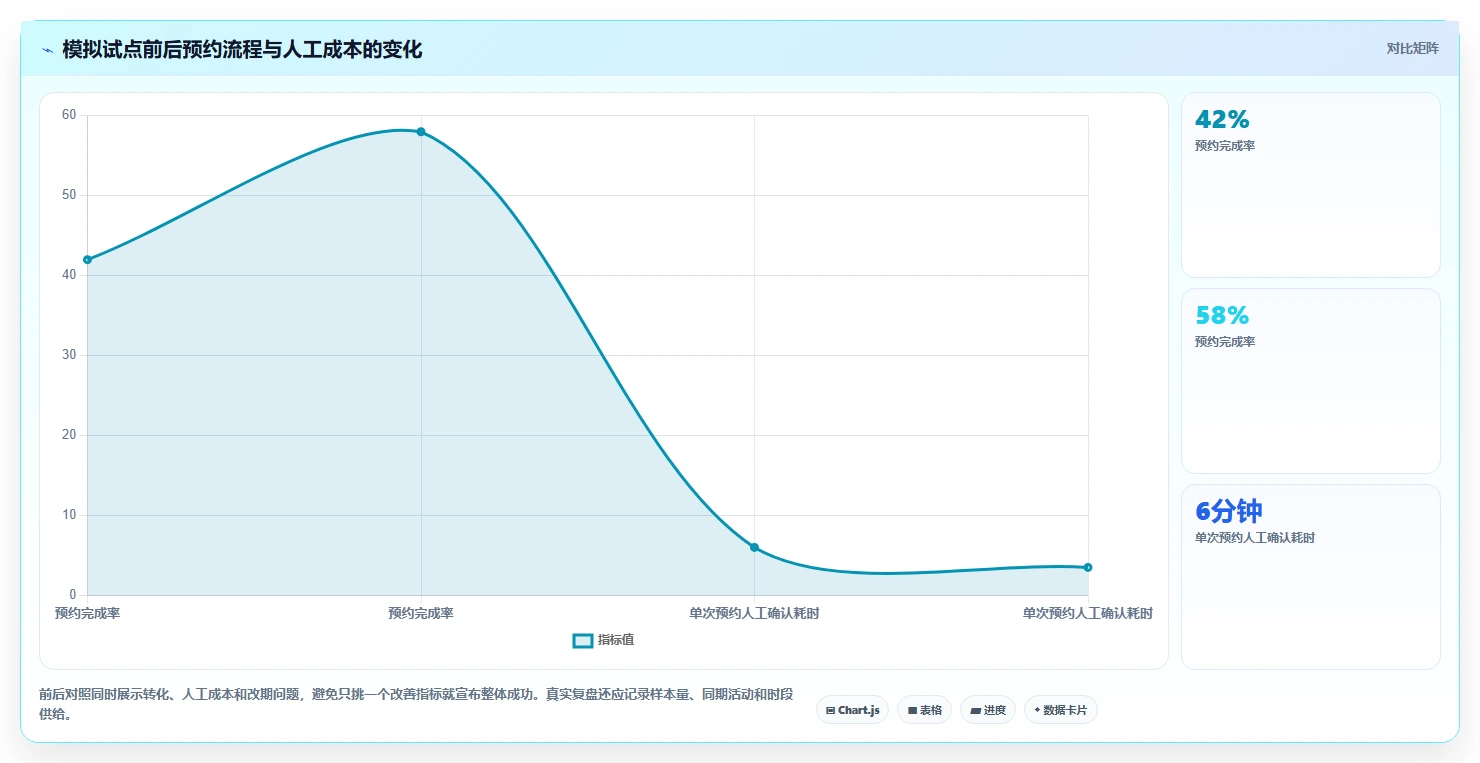This screenshot has width=1480, height=763.
Task: Toggle the 指标值 legend entry
Action: pos(603,640)
